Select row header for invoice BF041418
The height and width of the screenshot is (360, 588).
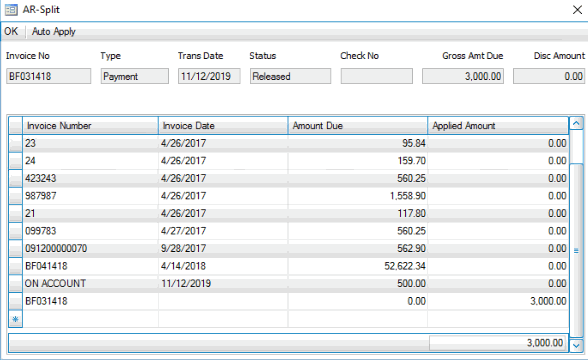(x=15, y=266)
